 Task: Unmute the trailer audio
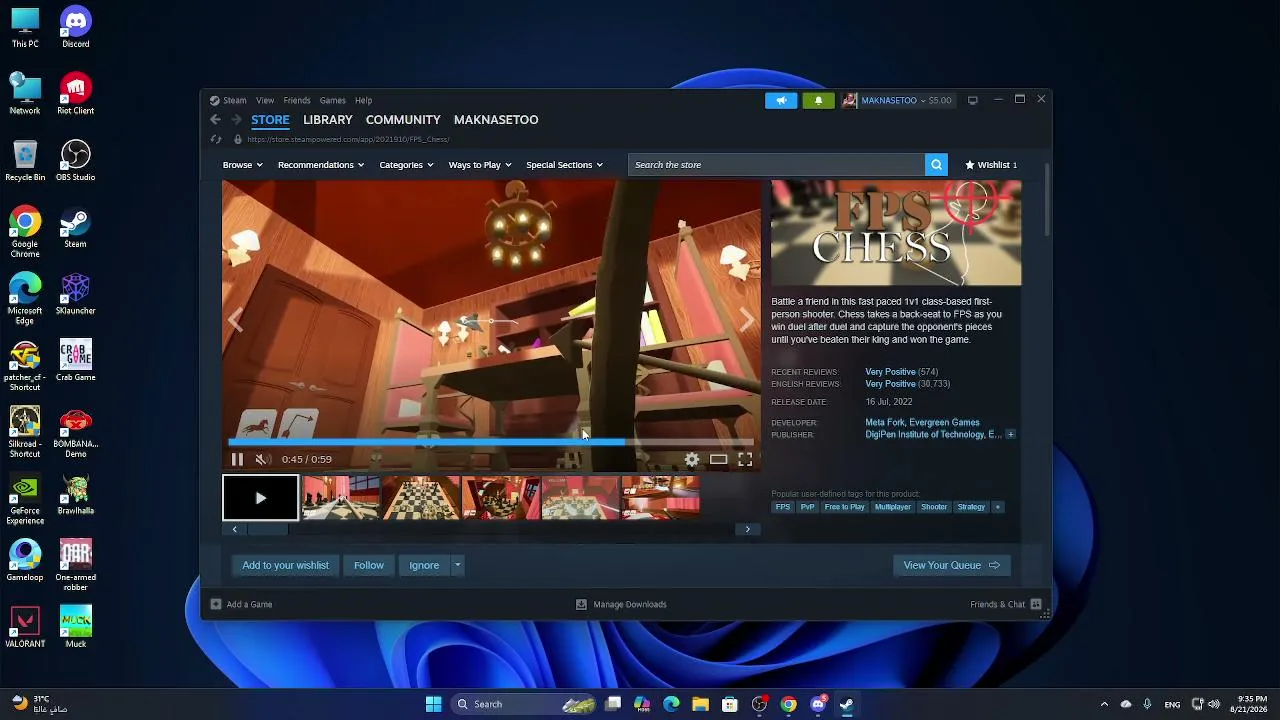[x=261, y=459]
